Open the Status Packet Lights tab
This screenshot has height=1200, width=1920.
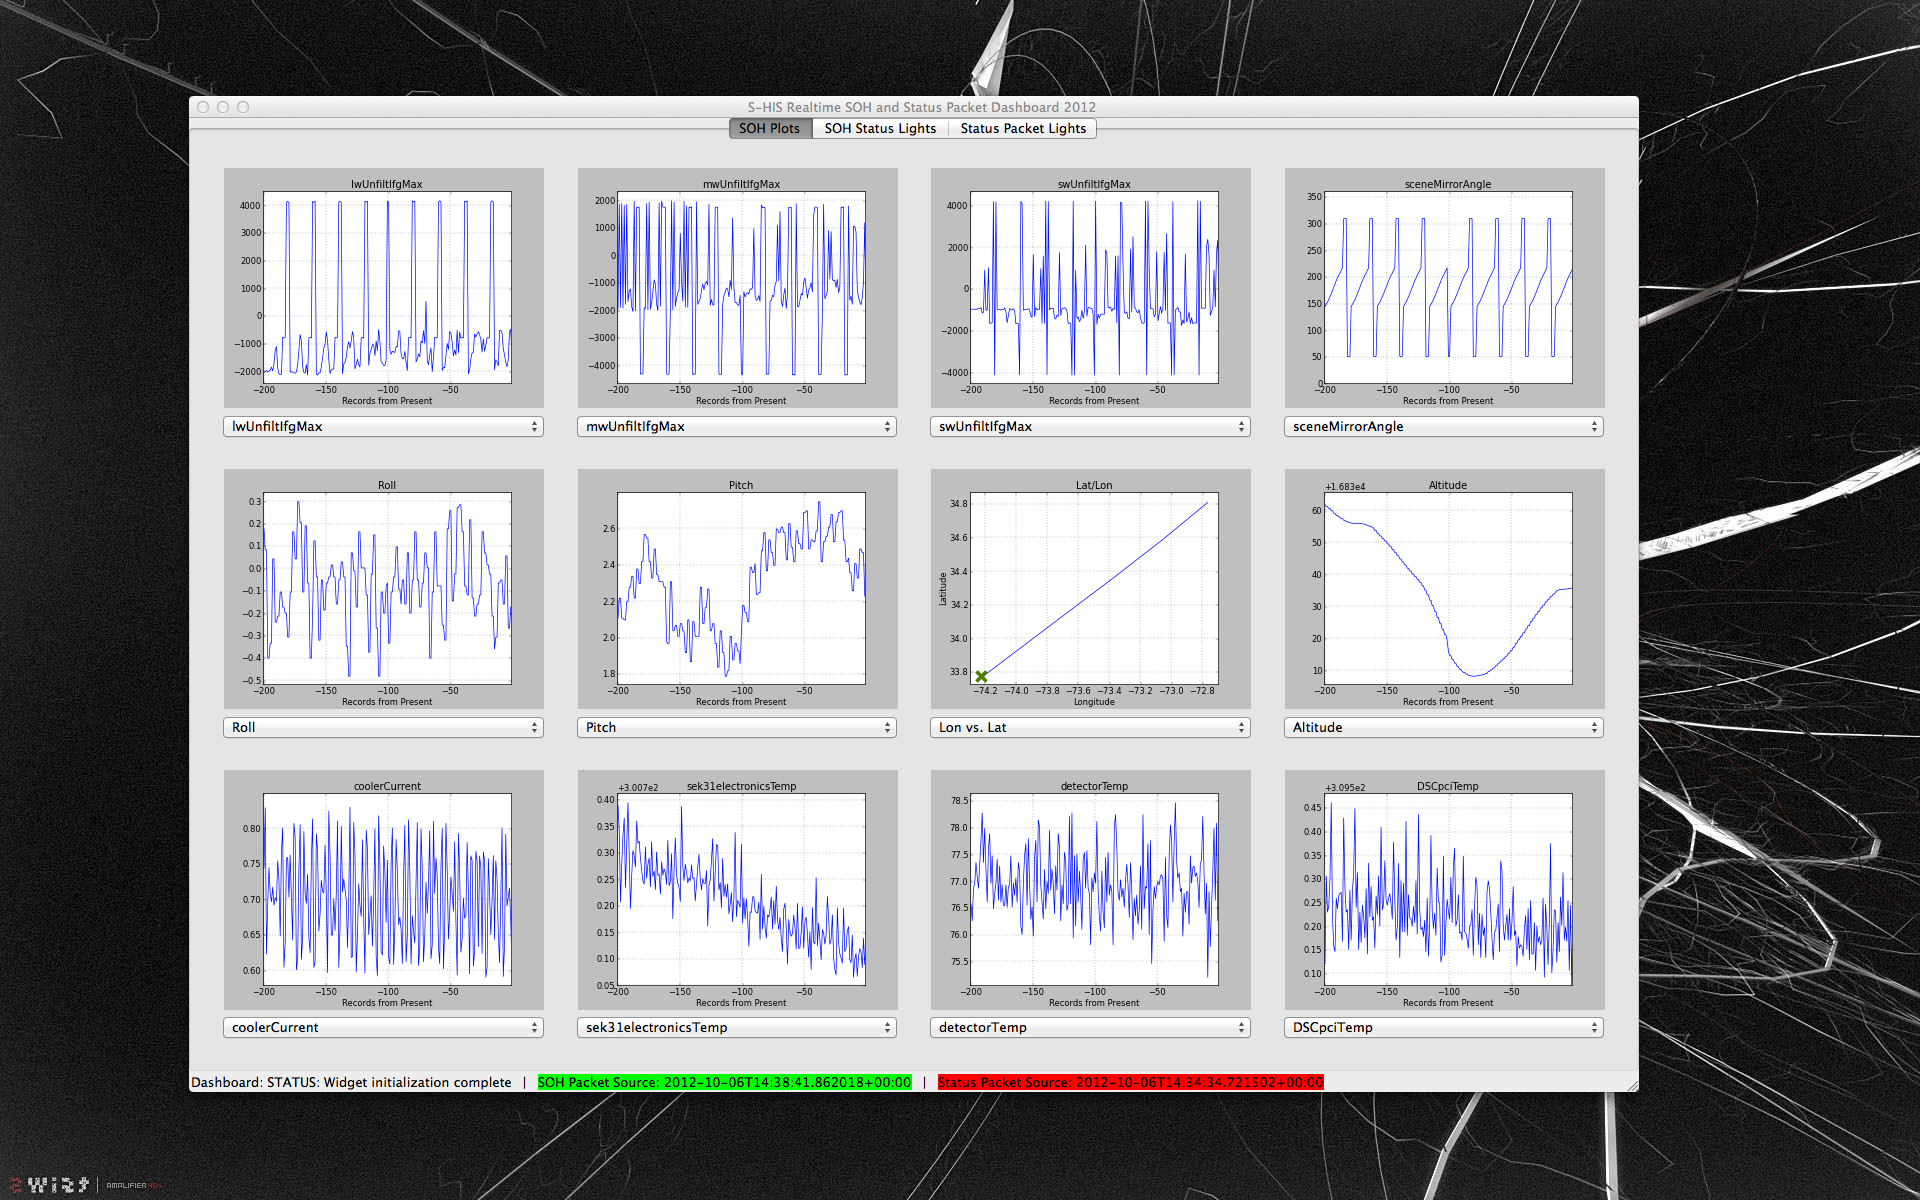click(1022, 128)
